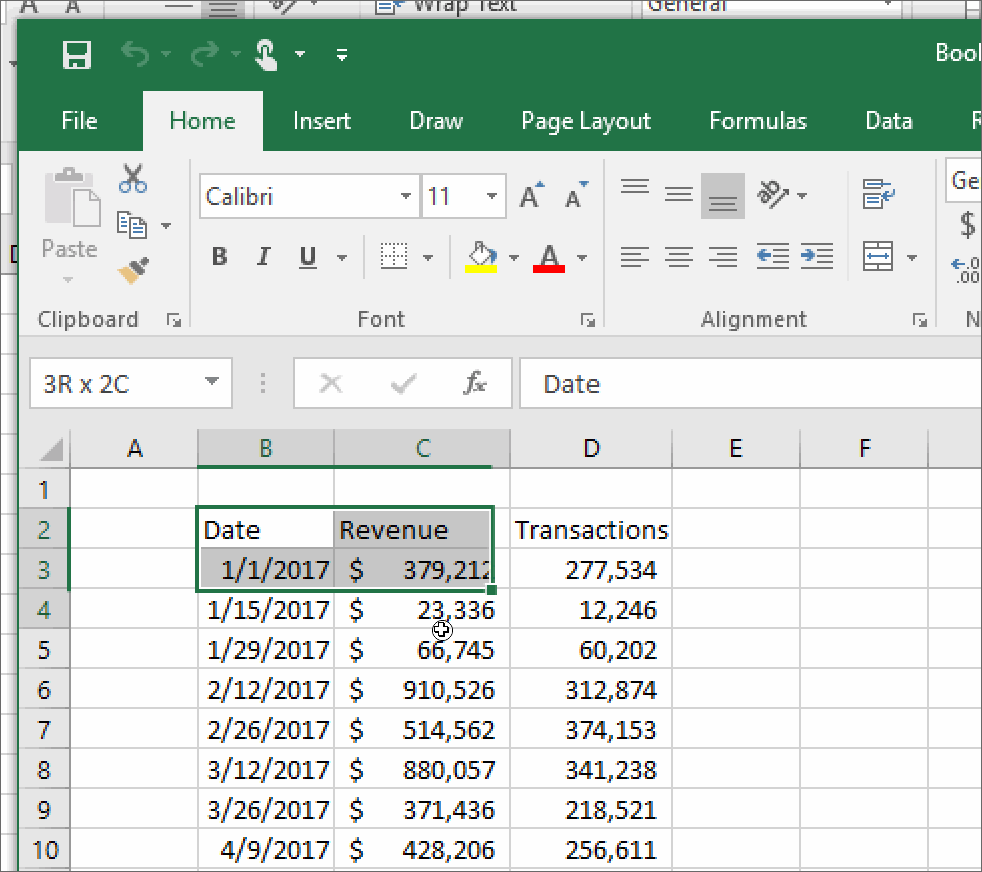Click the Insert Function fx icon
This screenshot has width=982, height=872.
click(475, 383)
